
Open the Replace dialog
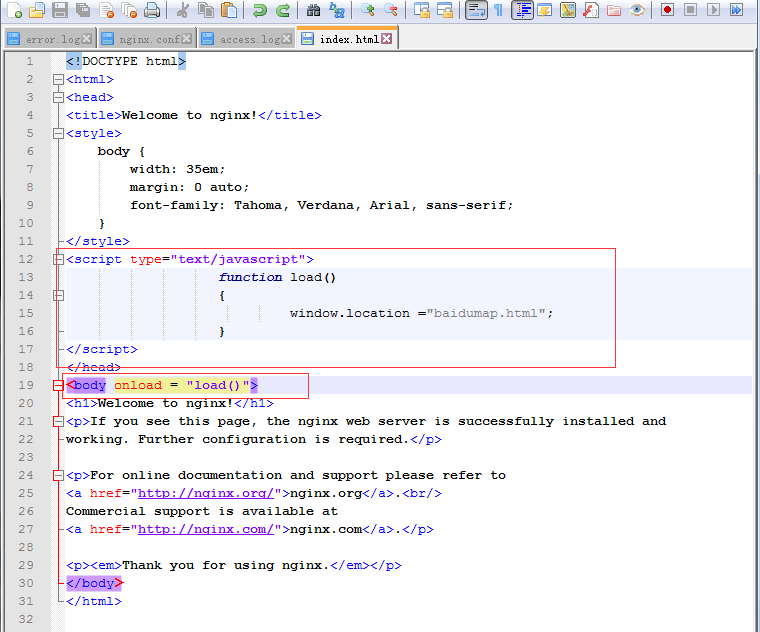(x=337, y=10)
